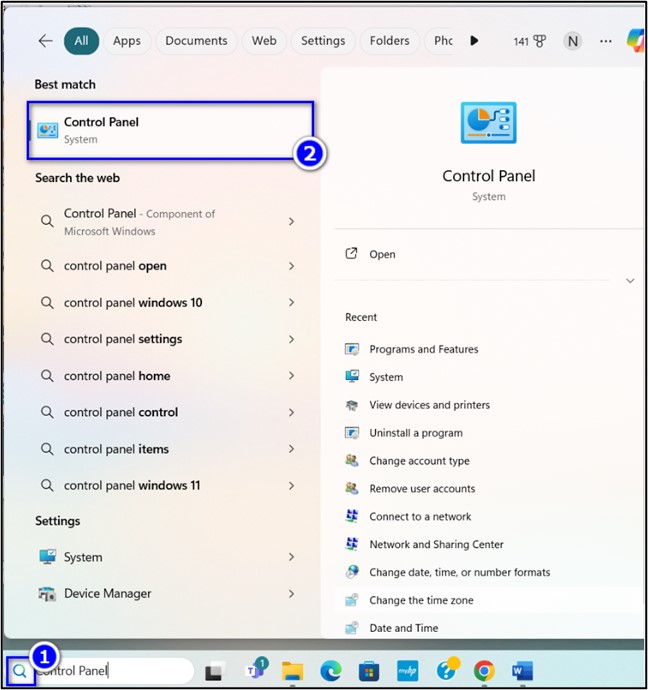Show more filter tabs with play arrow
This screenshot has height=690, width=648.
474,41
